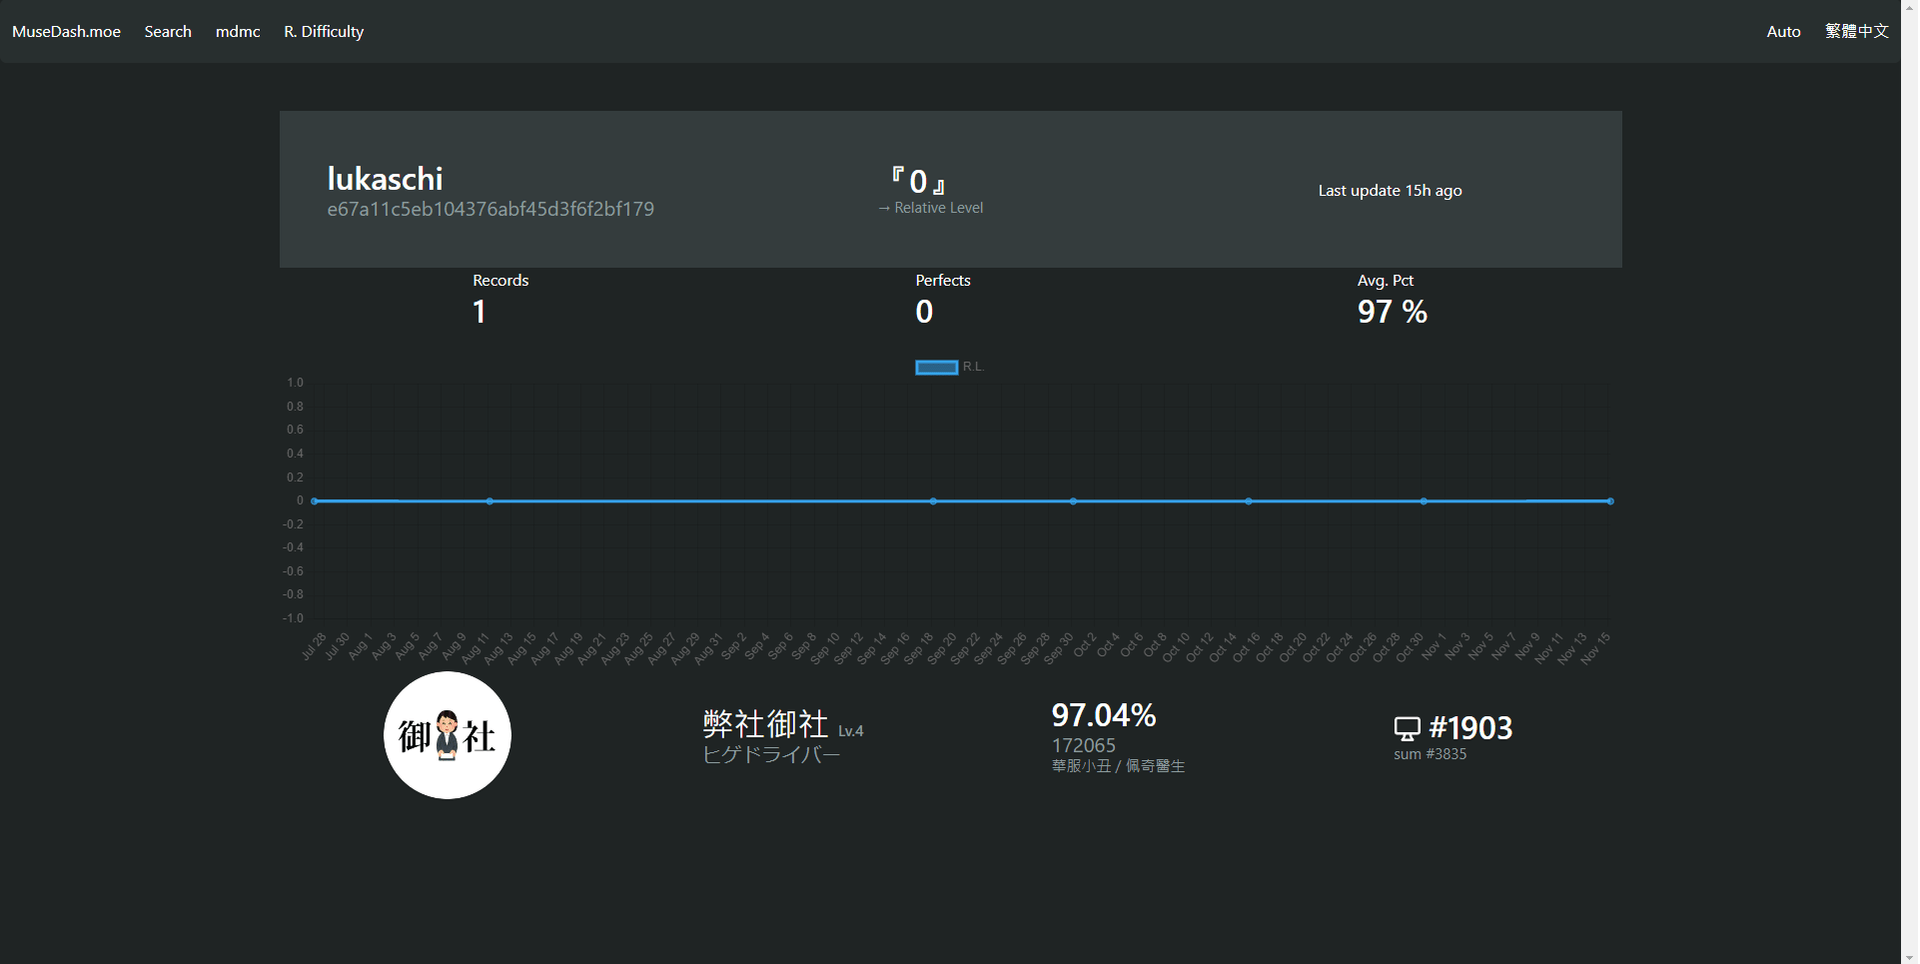Viewport: 1920px width, 964px height.
Task: Select the first chart point at Jul 28
Action: coord(315,501)
